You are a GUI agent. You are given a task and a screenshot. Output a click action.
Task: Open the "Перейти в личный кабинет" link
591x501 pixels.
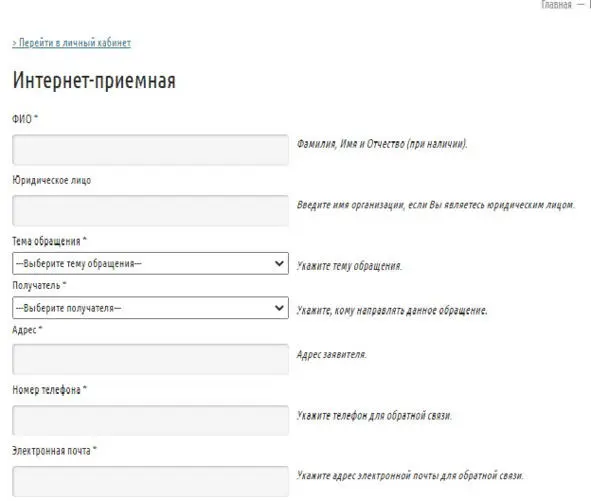point(72,43)
